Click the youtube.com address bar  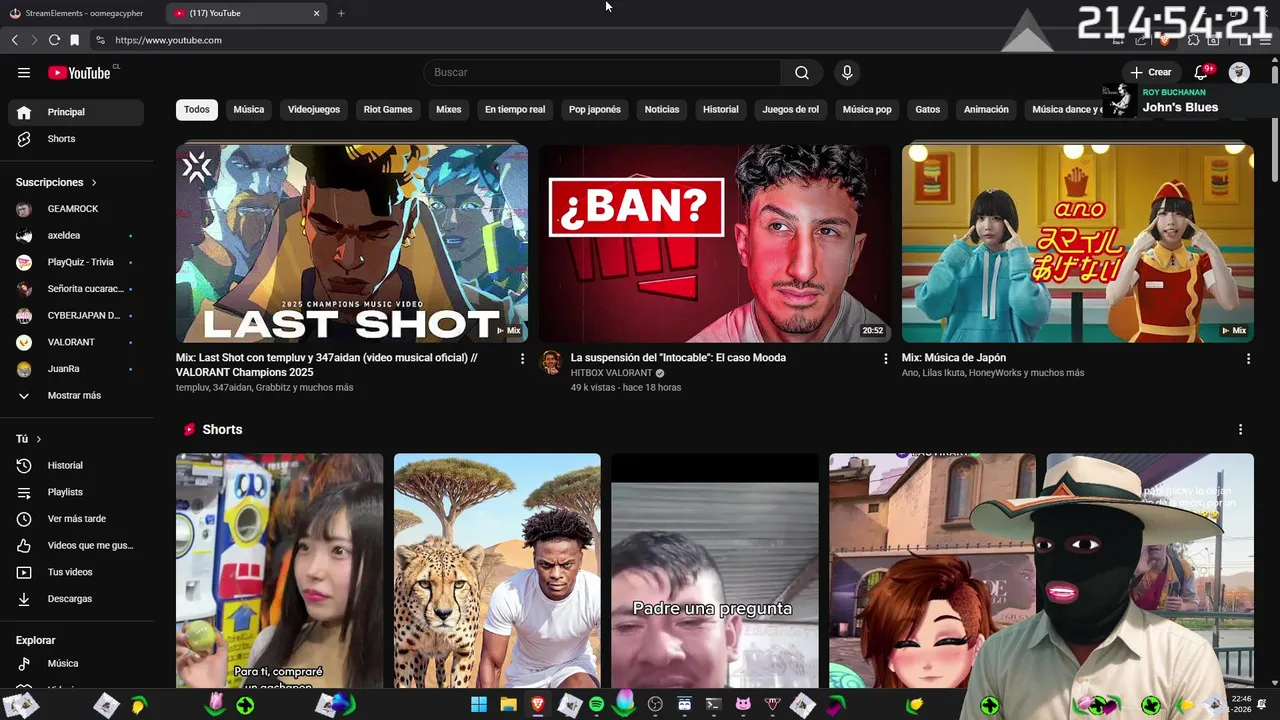click(168, 40)
